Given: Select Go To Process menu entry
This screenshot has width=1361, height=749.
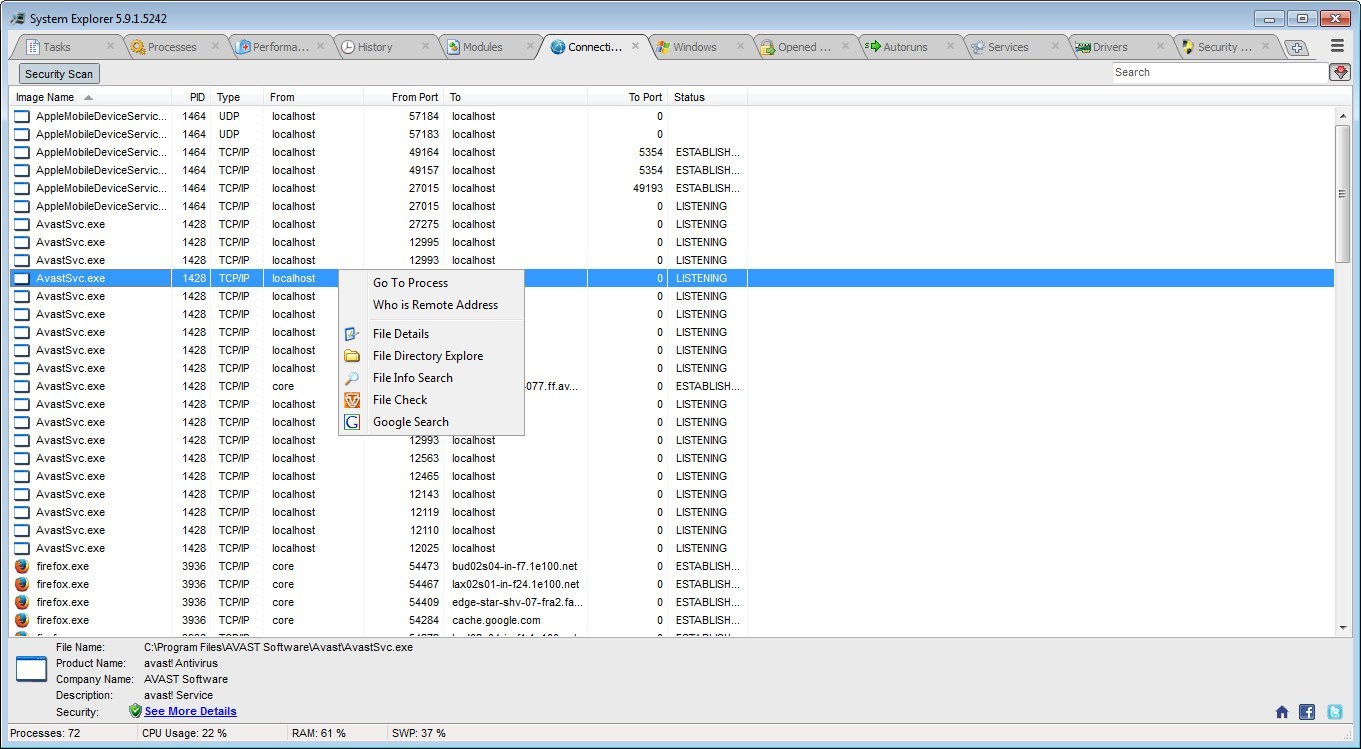Looking at the screenshot, I should tap(431, 283).
